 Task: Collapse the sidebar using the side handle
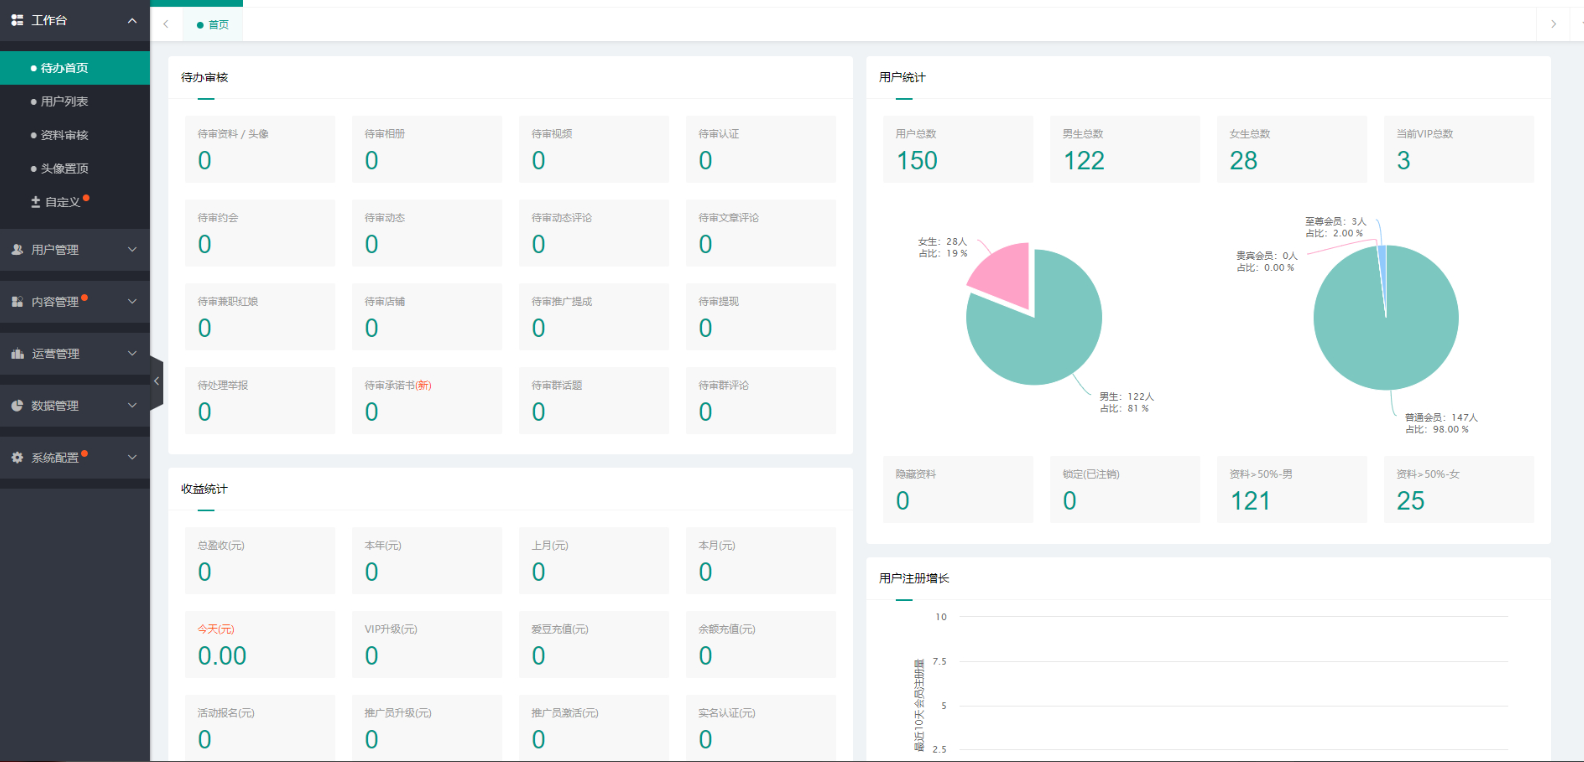click(156, 382)
